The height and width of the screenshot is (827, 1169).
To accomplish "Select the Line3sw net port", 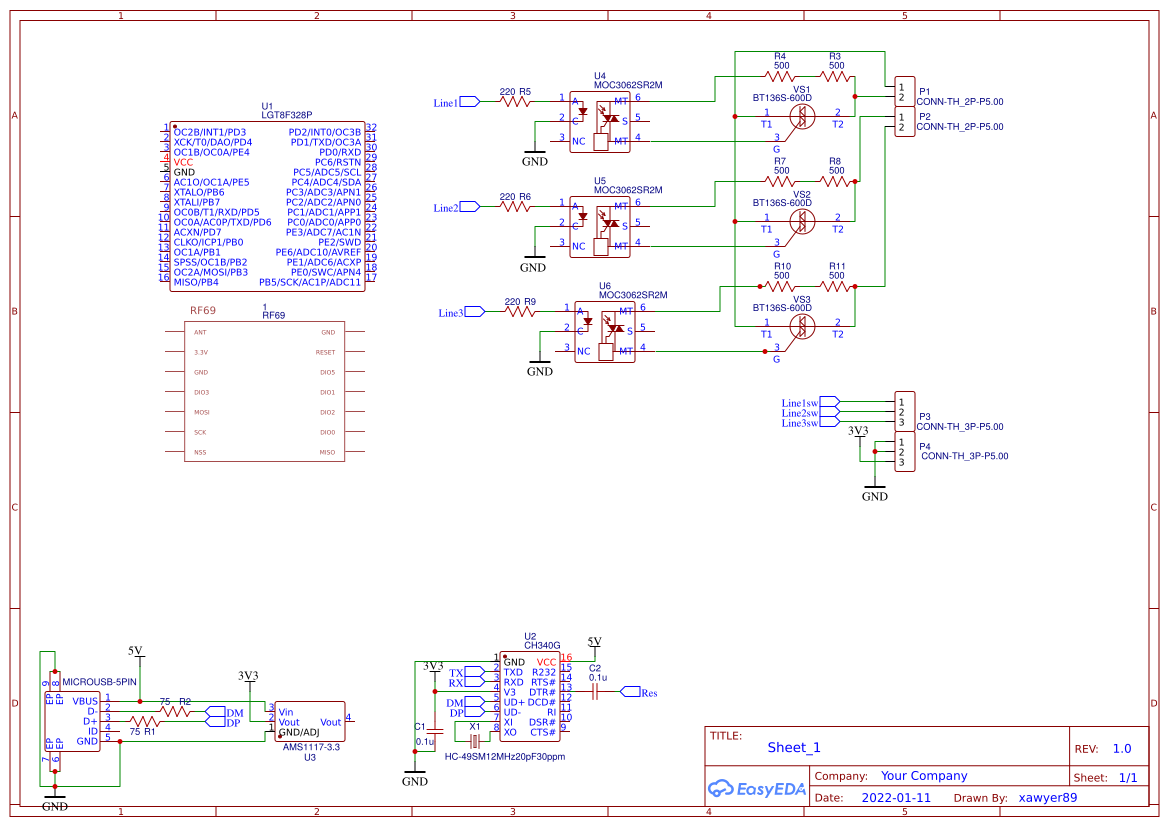I will 829,423.
